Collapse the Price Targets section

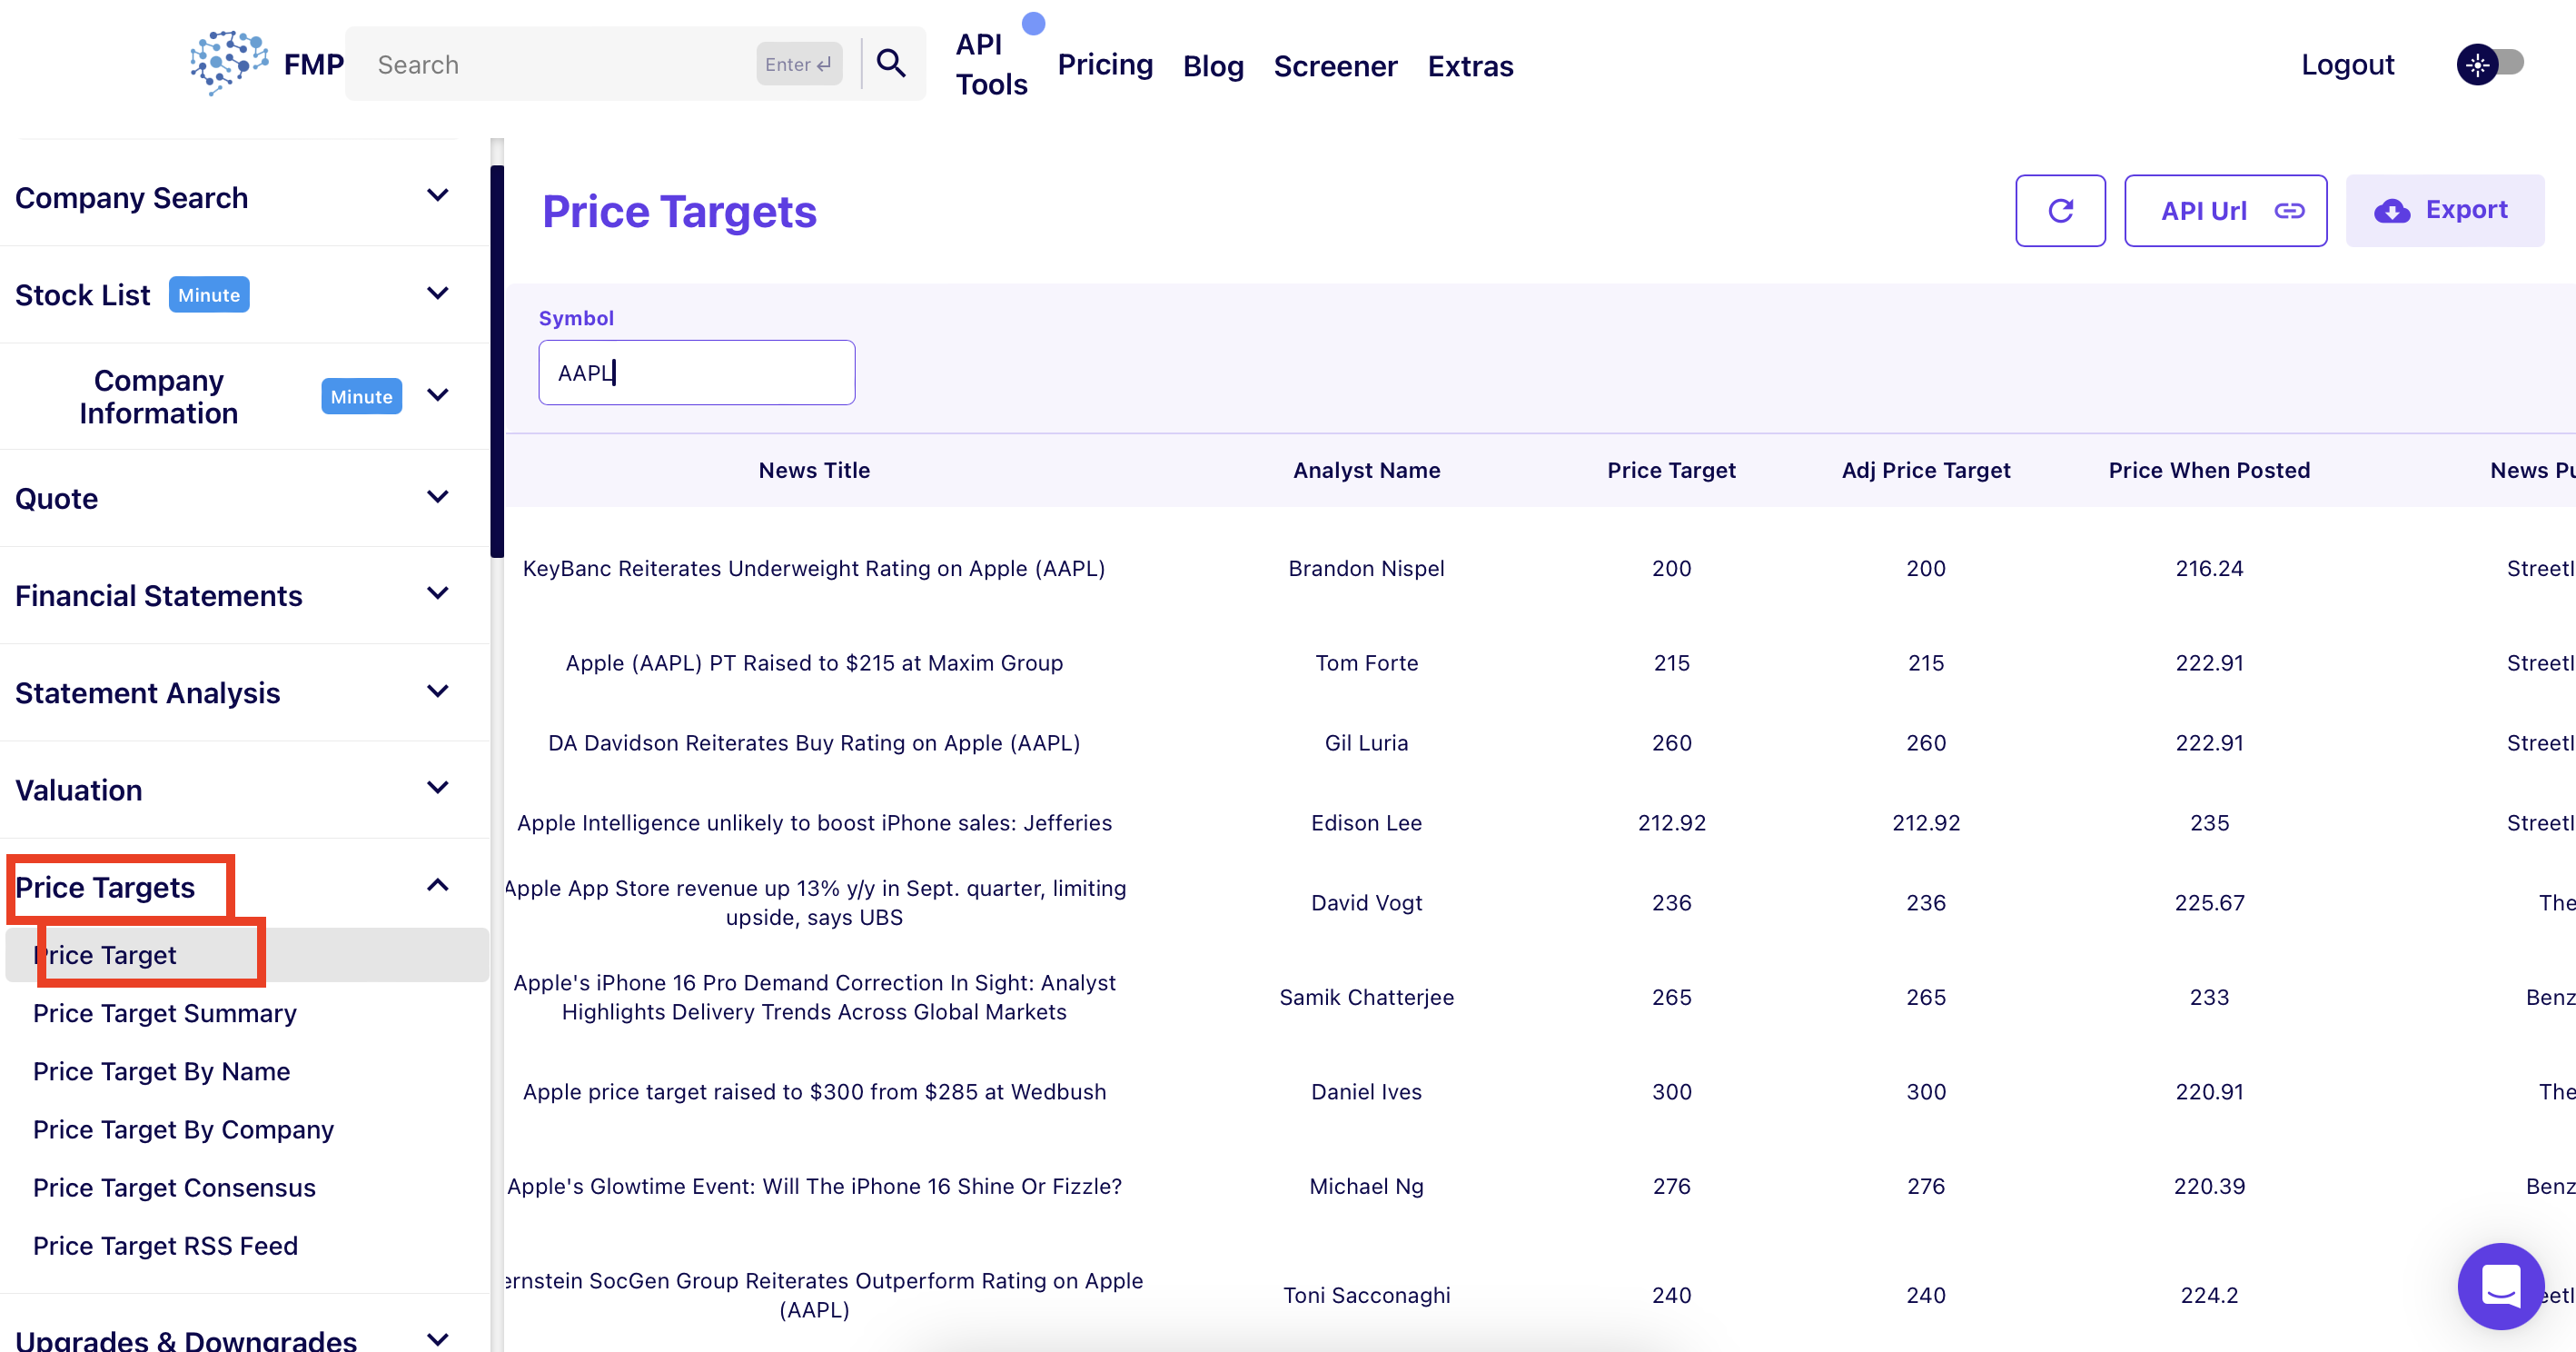[x=437, y=886]
